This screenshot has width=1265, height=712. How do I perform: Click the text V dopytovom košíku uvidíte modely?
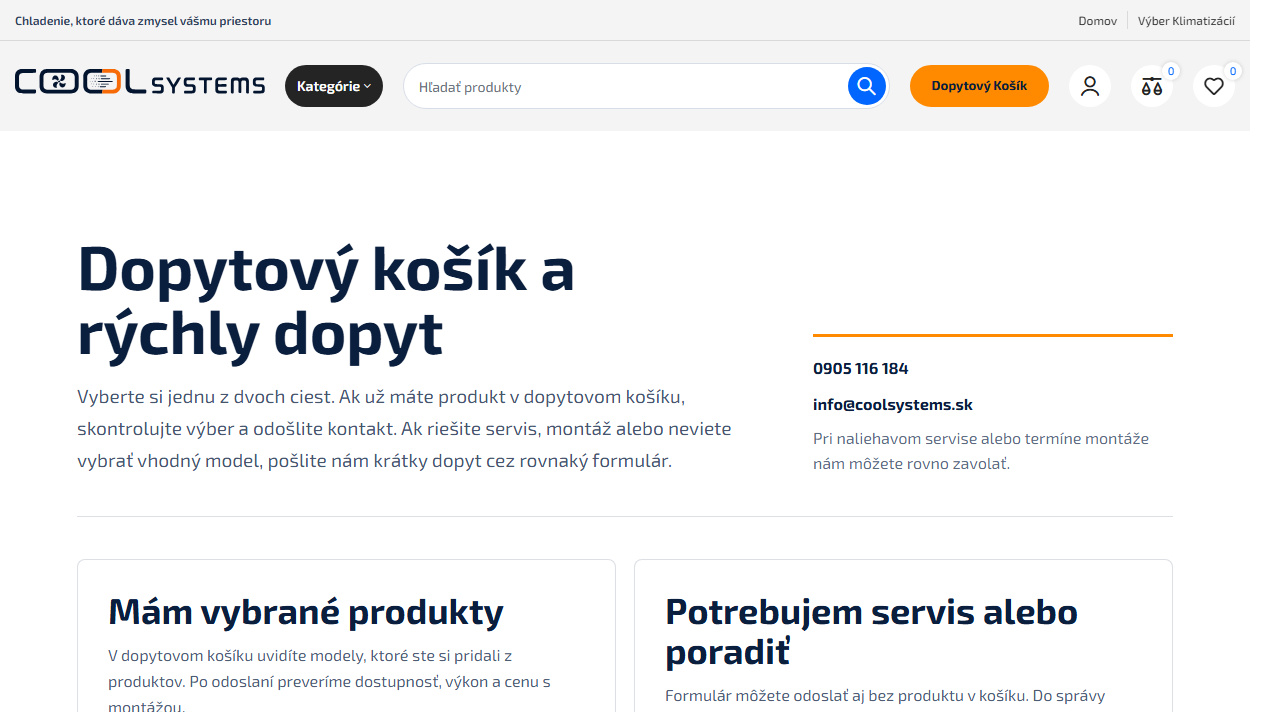(329, 681)
